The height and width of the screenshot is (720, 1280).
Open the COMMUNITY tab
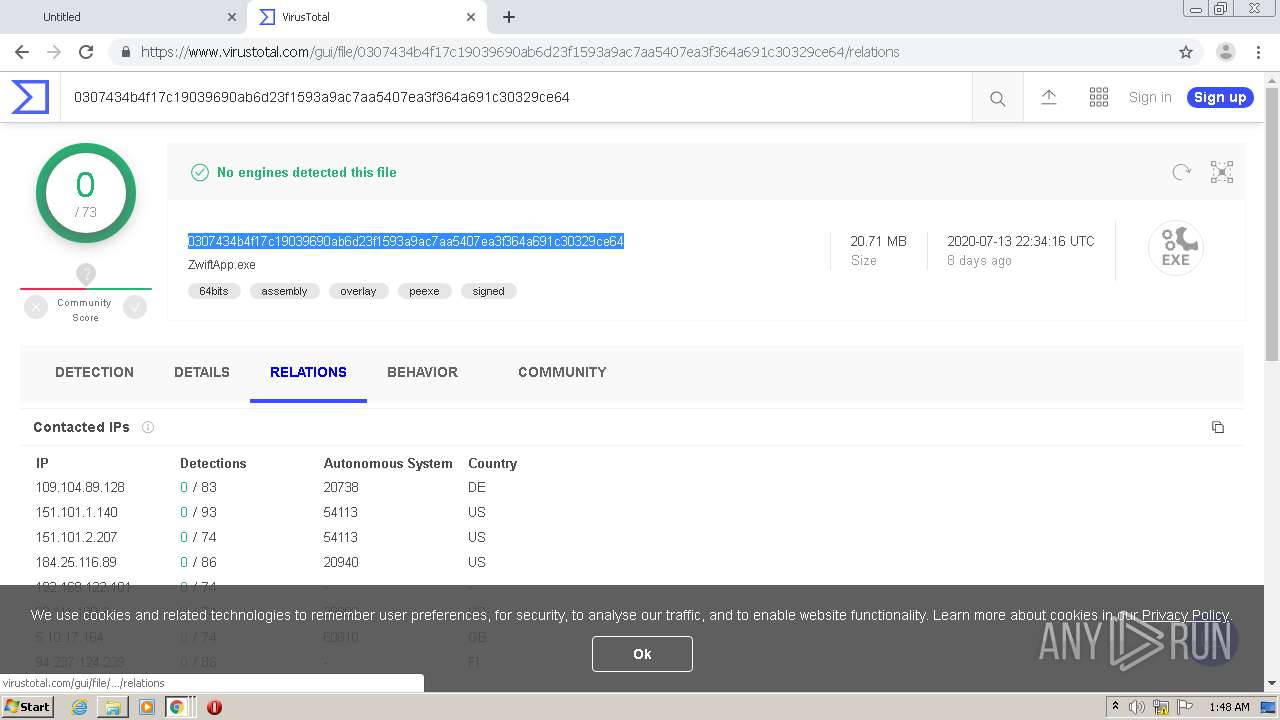[x=562, y=372]
